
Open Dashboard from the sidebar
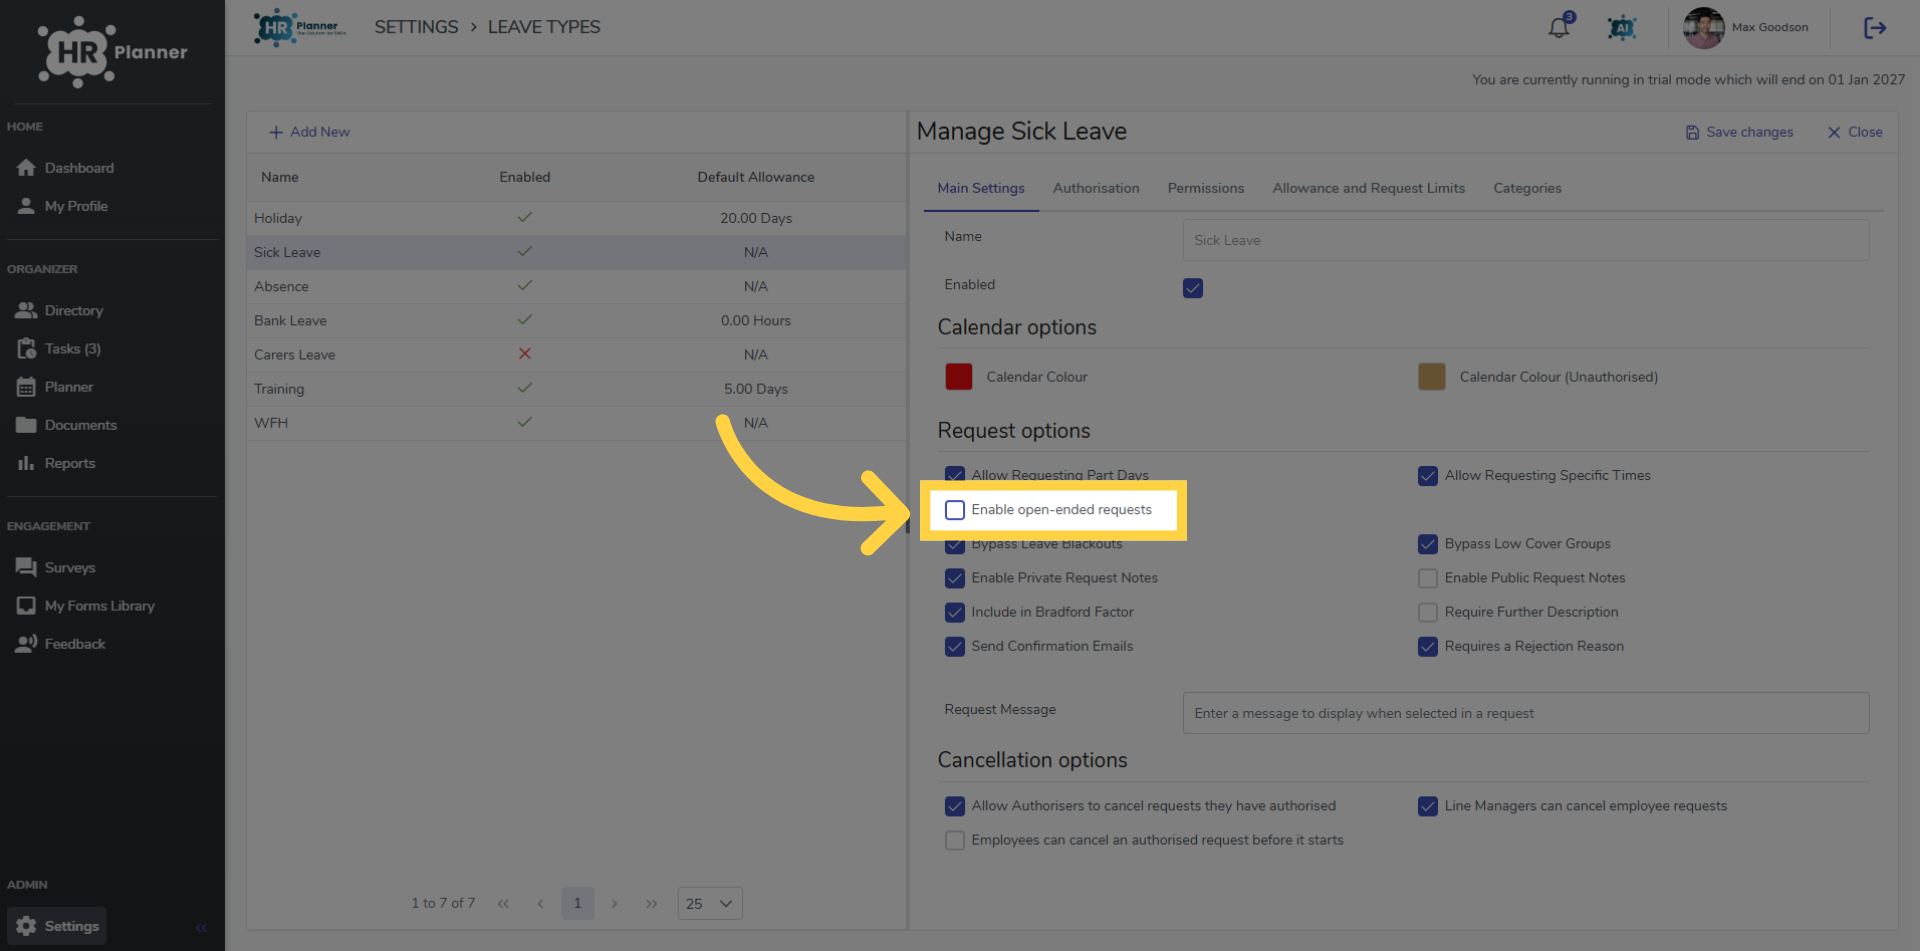pos(66,168)
